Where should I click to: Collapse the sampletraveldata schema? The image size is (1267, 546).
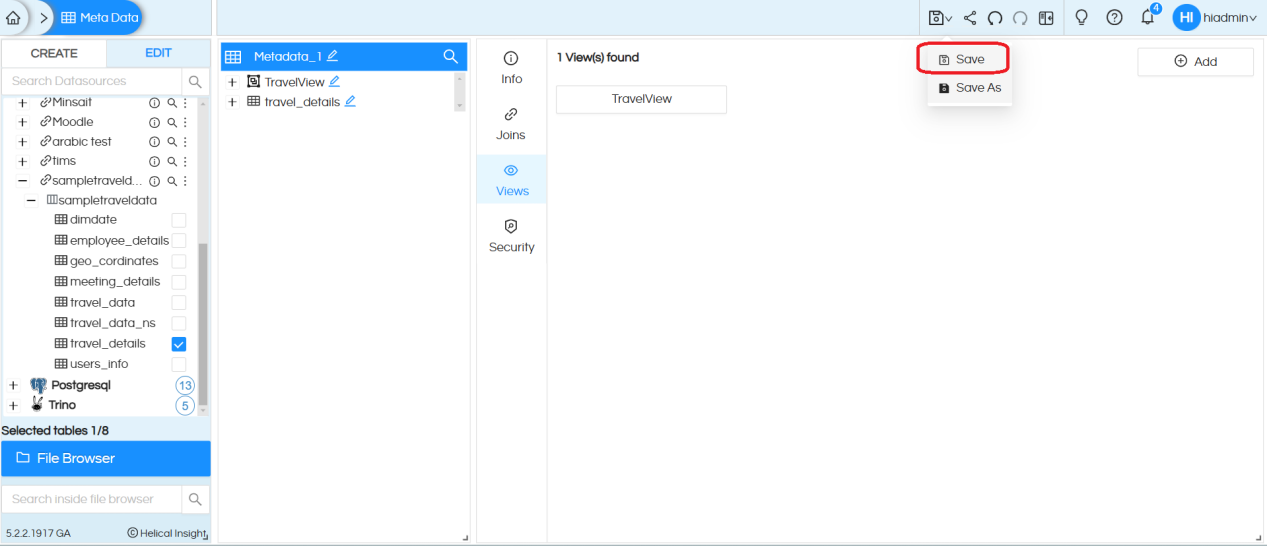click(x=31, y=200)
